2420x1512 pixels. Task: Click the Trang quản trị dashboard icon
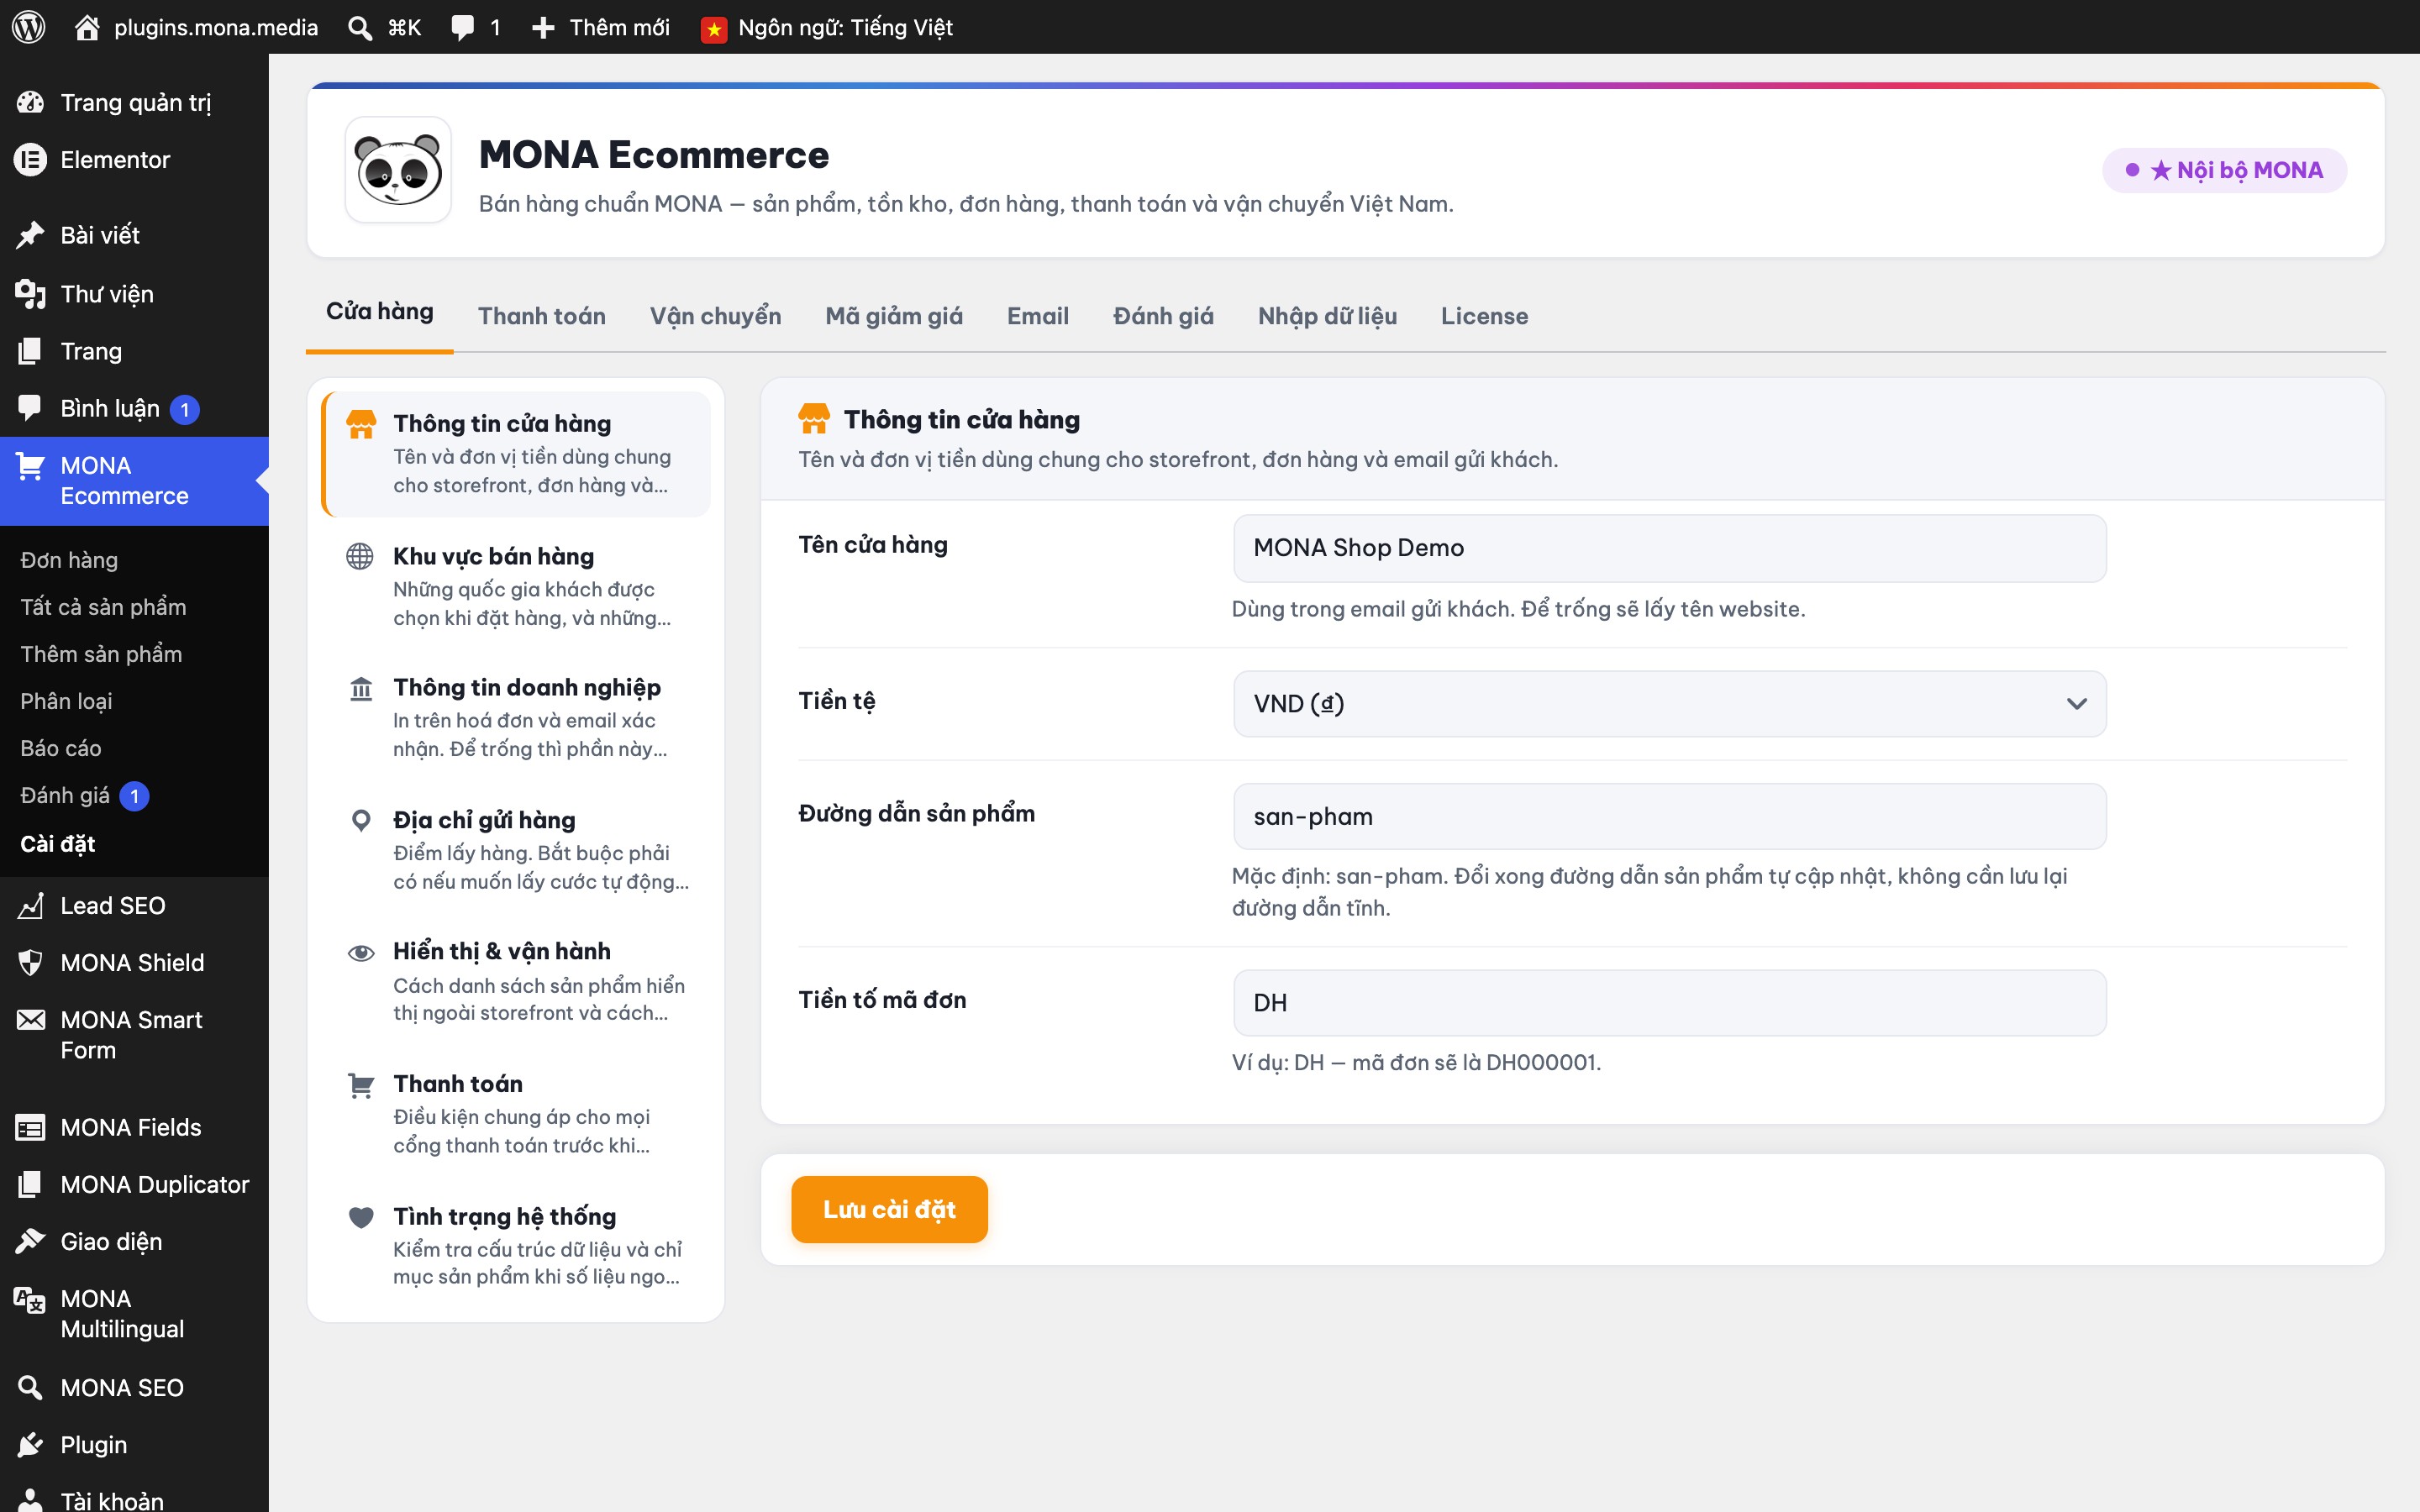pos(30,102)
